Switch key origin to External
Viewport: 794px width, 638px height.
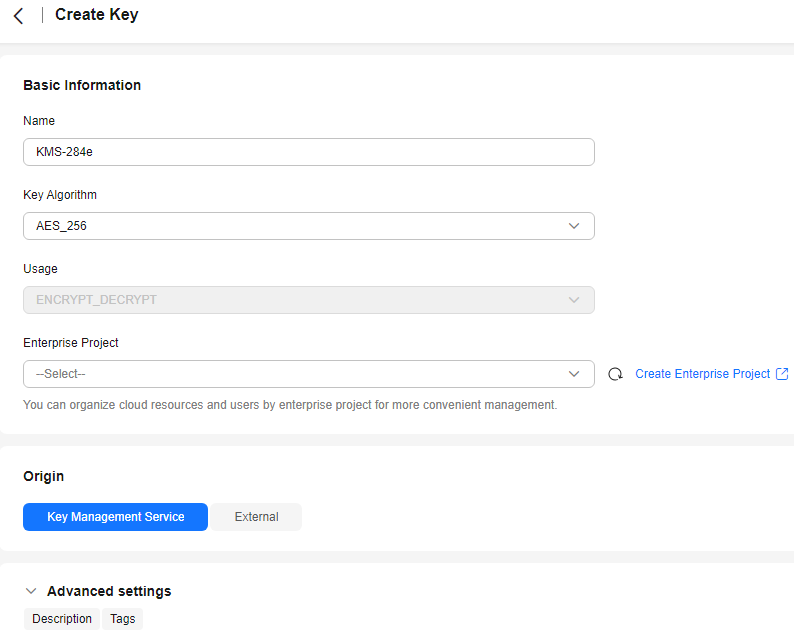click(x=256, y=517)
